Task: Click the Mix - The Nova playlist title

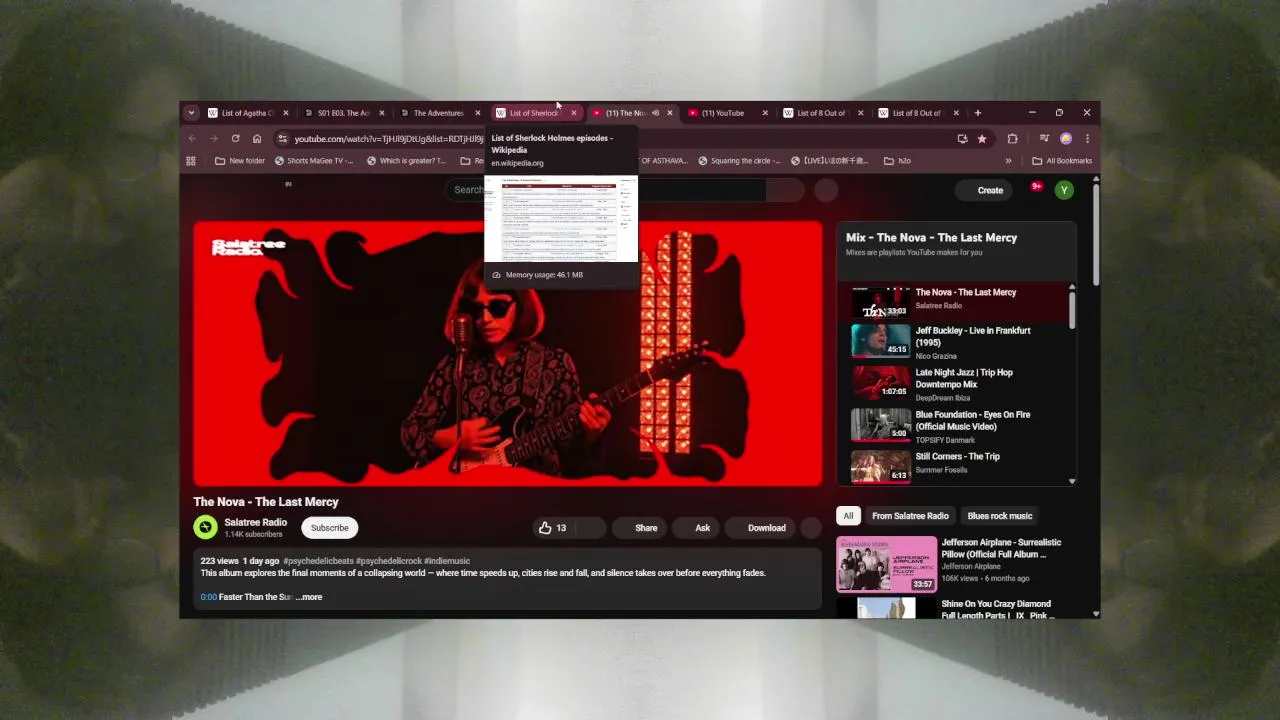Action: click(931, 238)
